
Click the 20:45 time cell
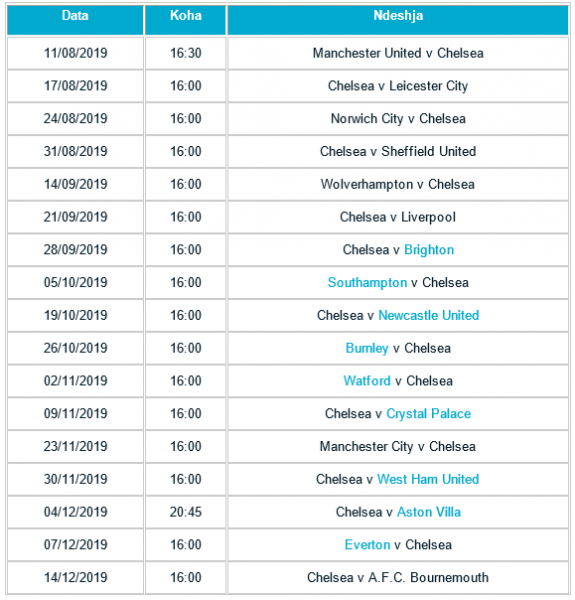tap(186, 512)
